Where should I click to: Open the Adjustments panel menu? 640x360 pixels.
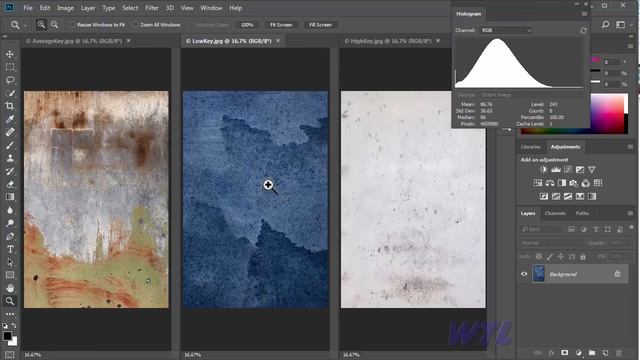[x=630, y=147]
